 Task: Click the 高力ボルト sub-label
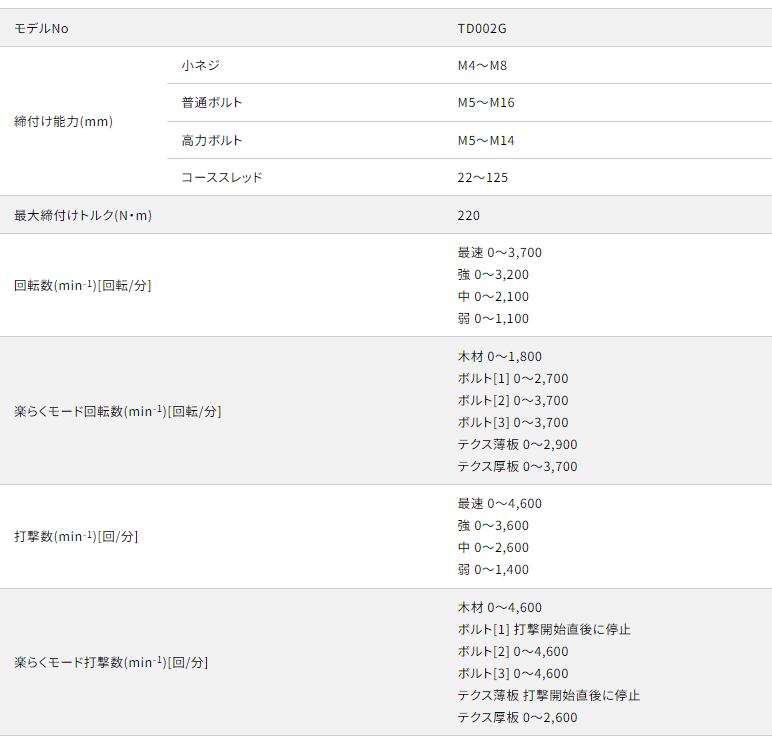212,140
